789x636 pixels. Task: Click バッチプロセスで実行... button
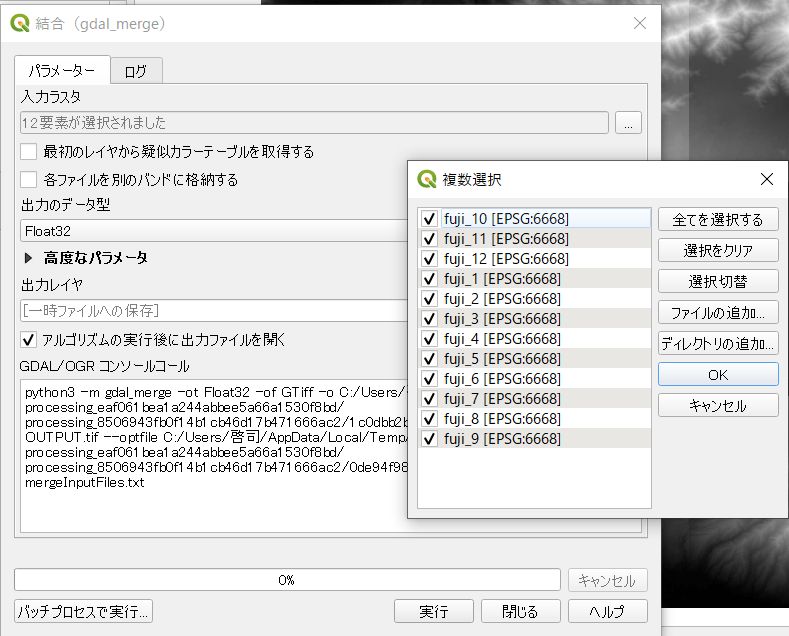coord(84,611)
